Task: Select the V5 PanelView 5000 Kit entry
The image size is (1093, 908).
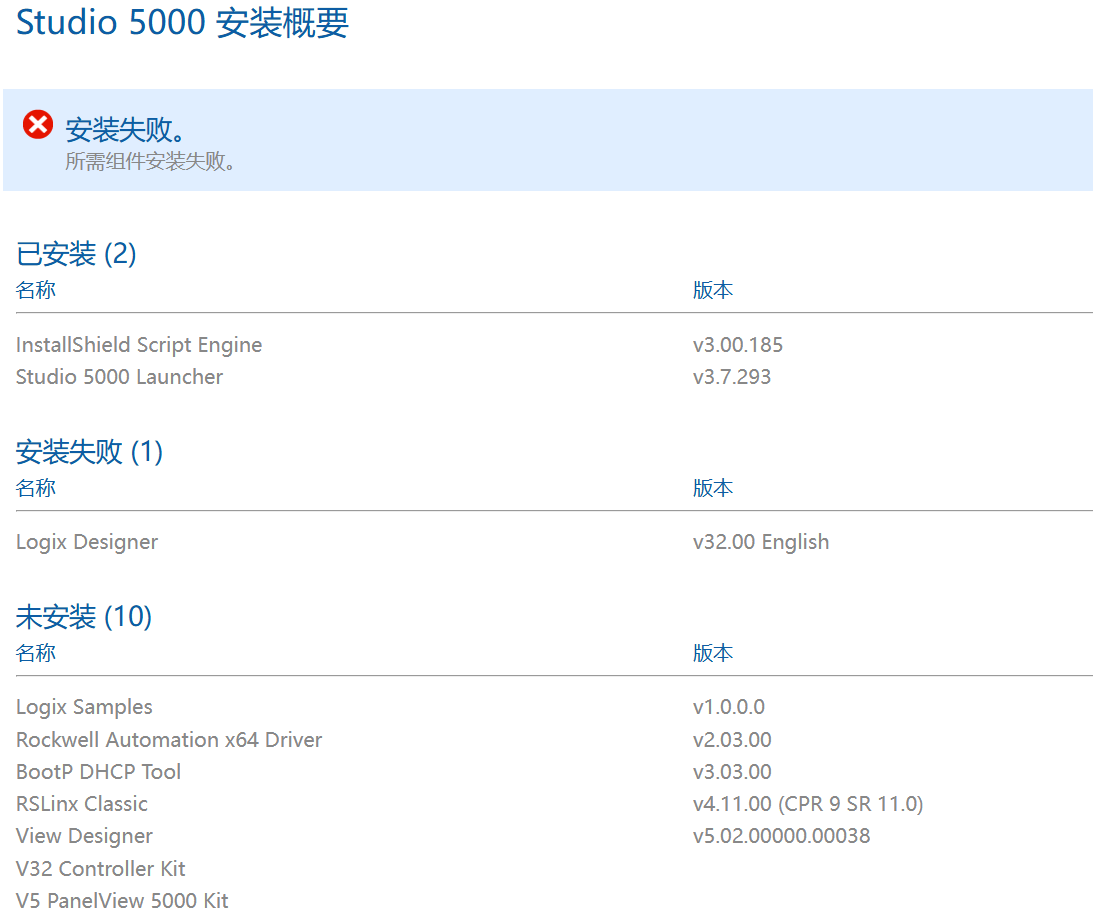Action: click(122, 900)
